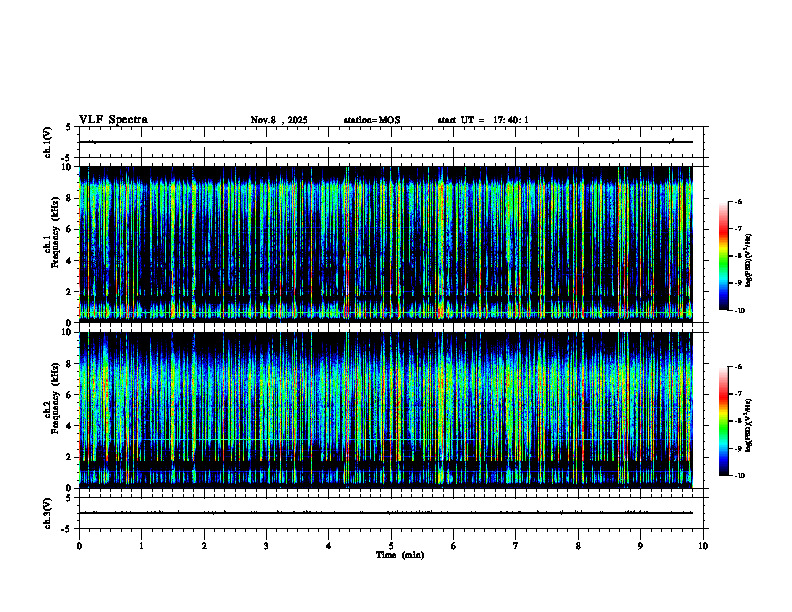
Task: Click the ch.2 color bar log(PSD) unit label
Action: (749, 425)
